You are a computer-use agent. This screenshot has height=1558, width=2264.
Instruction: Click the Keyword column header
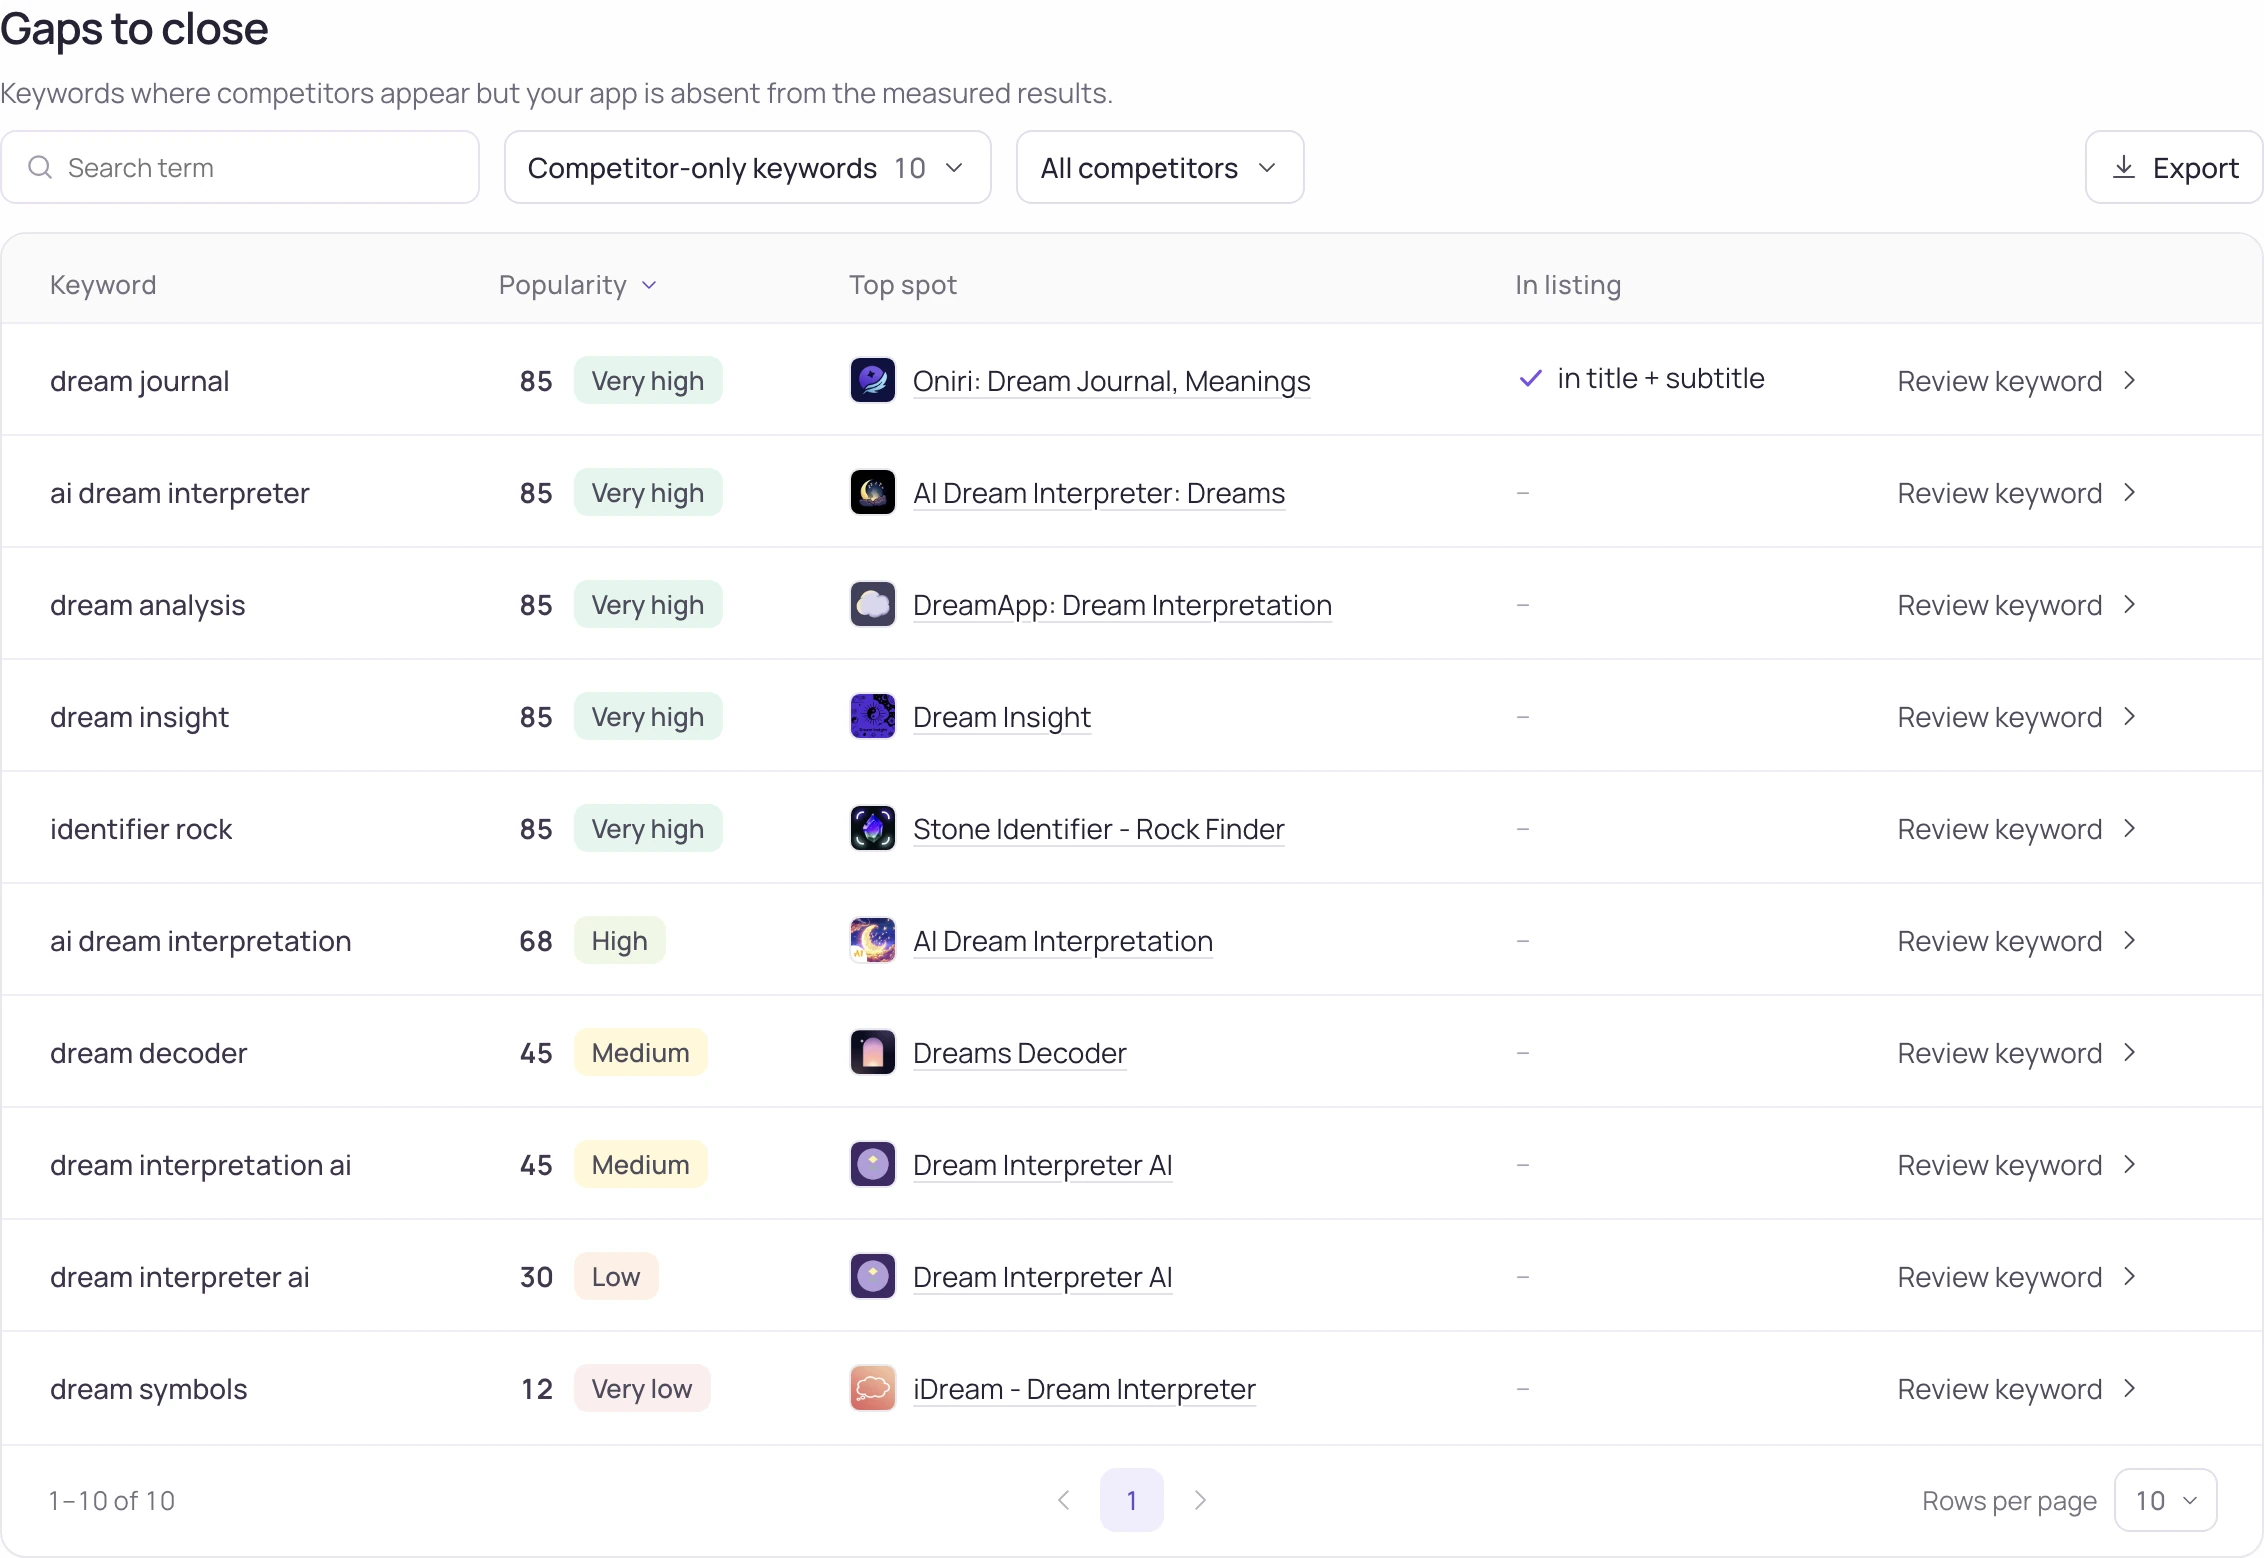click(103, 285)
